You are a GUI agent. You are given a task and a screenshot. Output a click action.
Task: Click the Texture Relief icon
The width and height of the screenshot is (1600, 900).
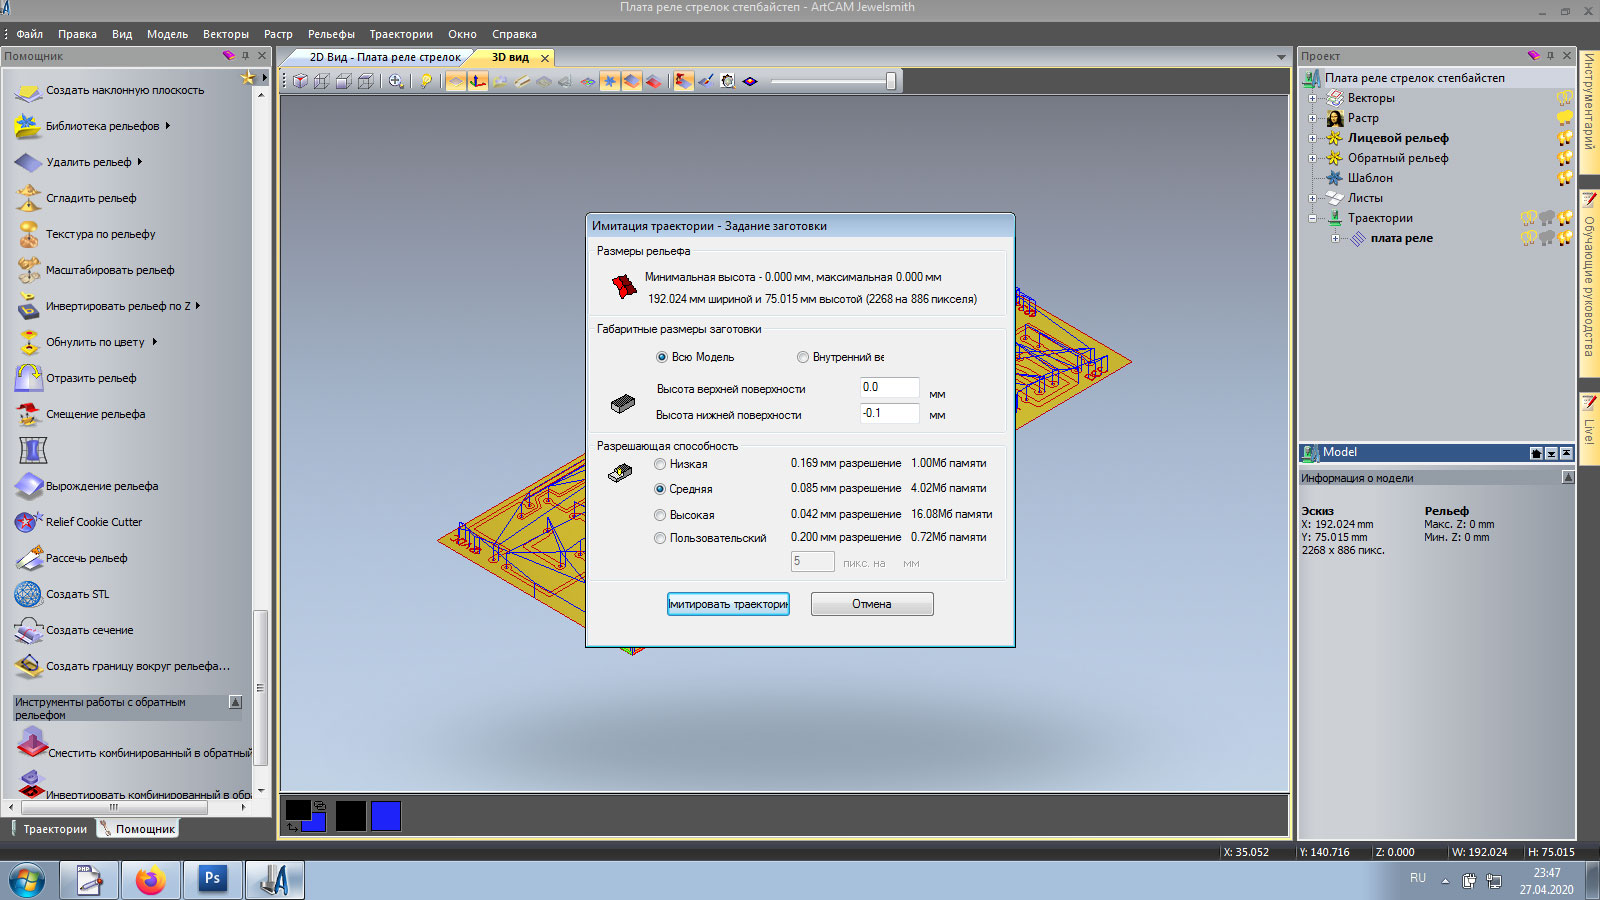click(x=29, y=234)
